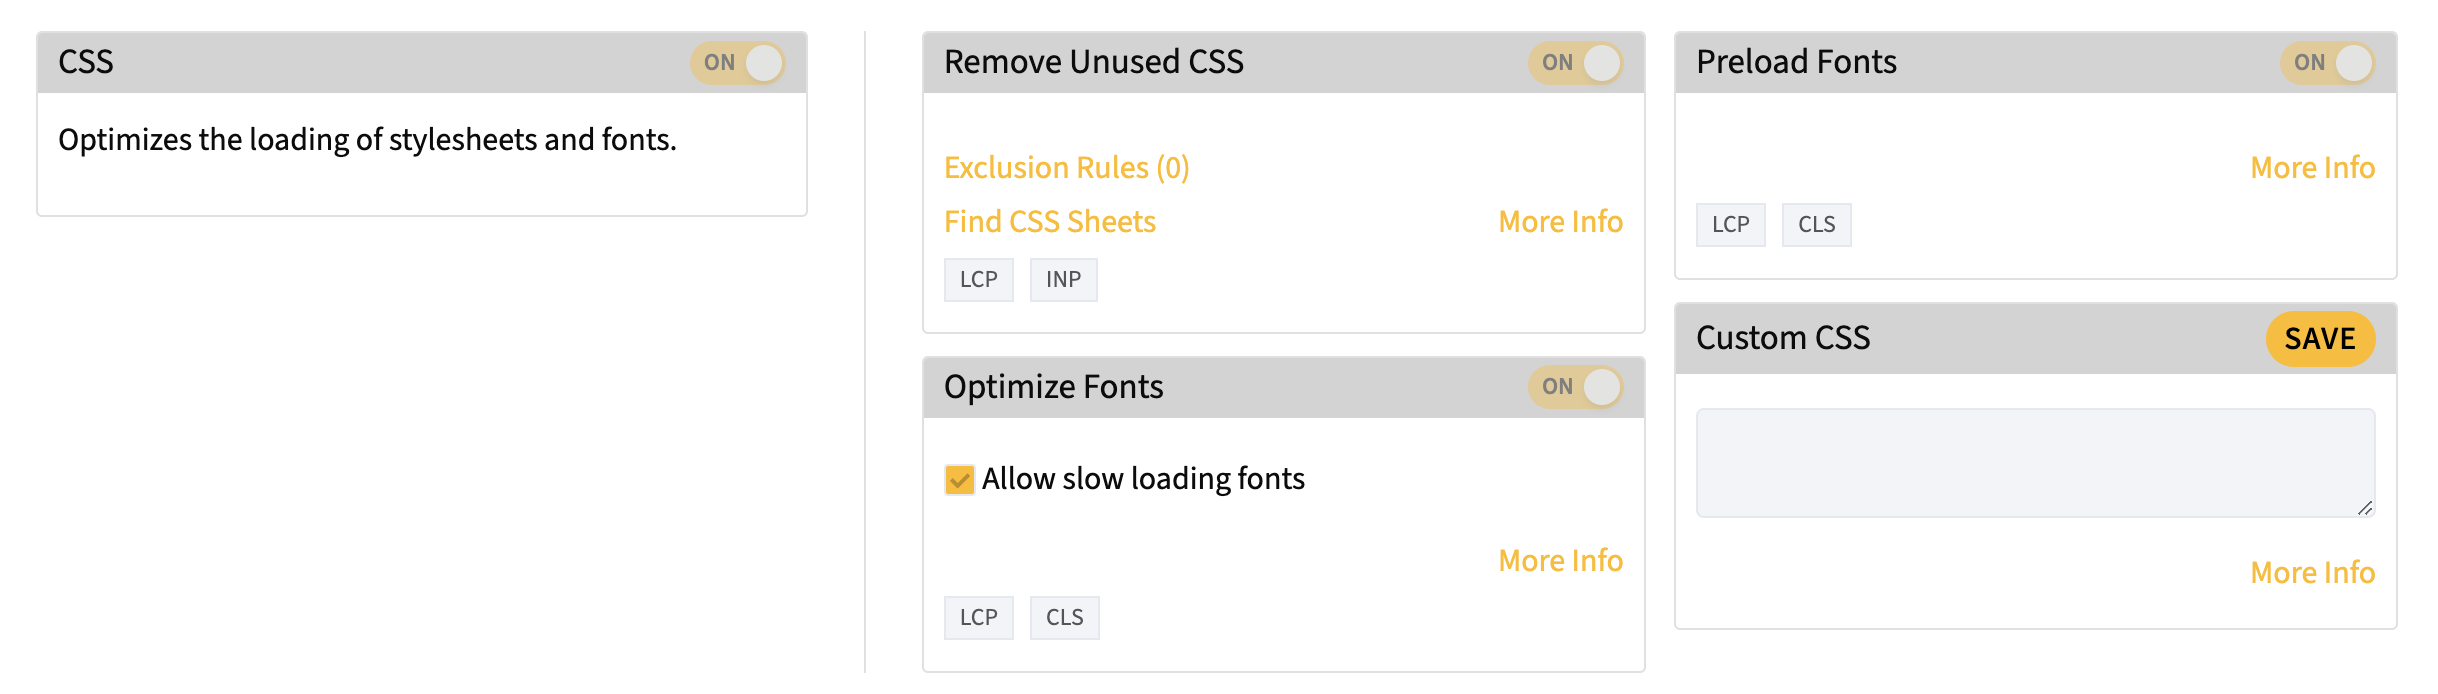Image resolution: width=2438 pixels, height=694 pixels.
Task: Save the Custom CSS
Action: pyautogui.click(x=2320, y=339)
